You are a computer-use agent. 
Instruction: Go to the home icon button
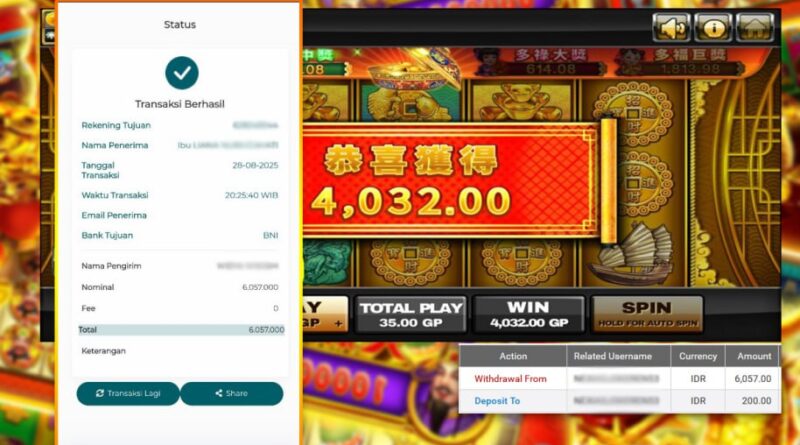click(x=755, y=27)
